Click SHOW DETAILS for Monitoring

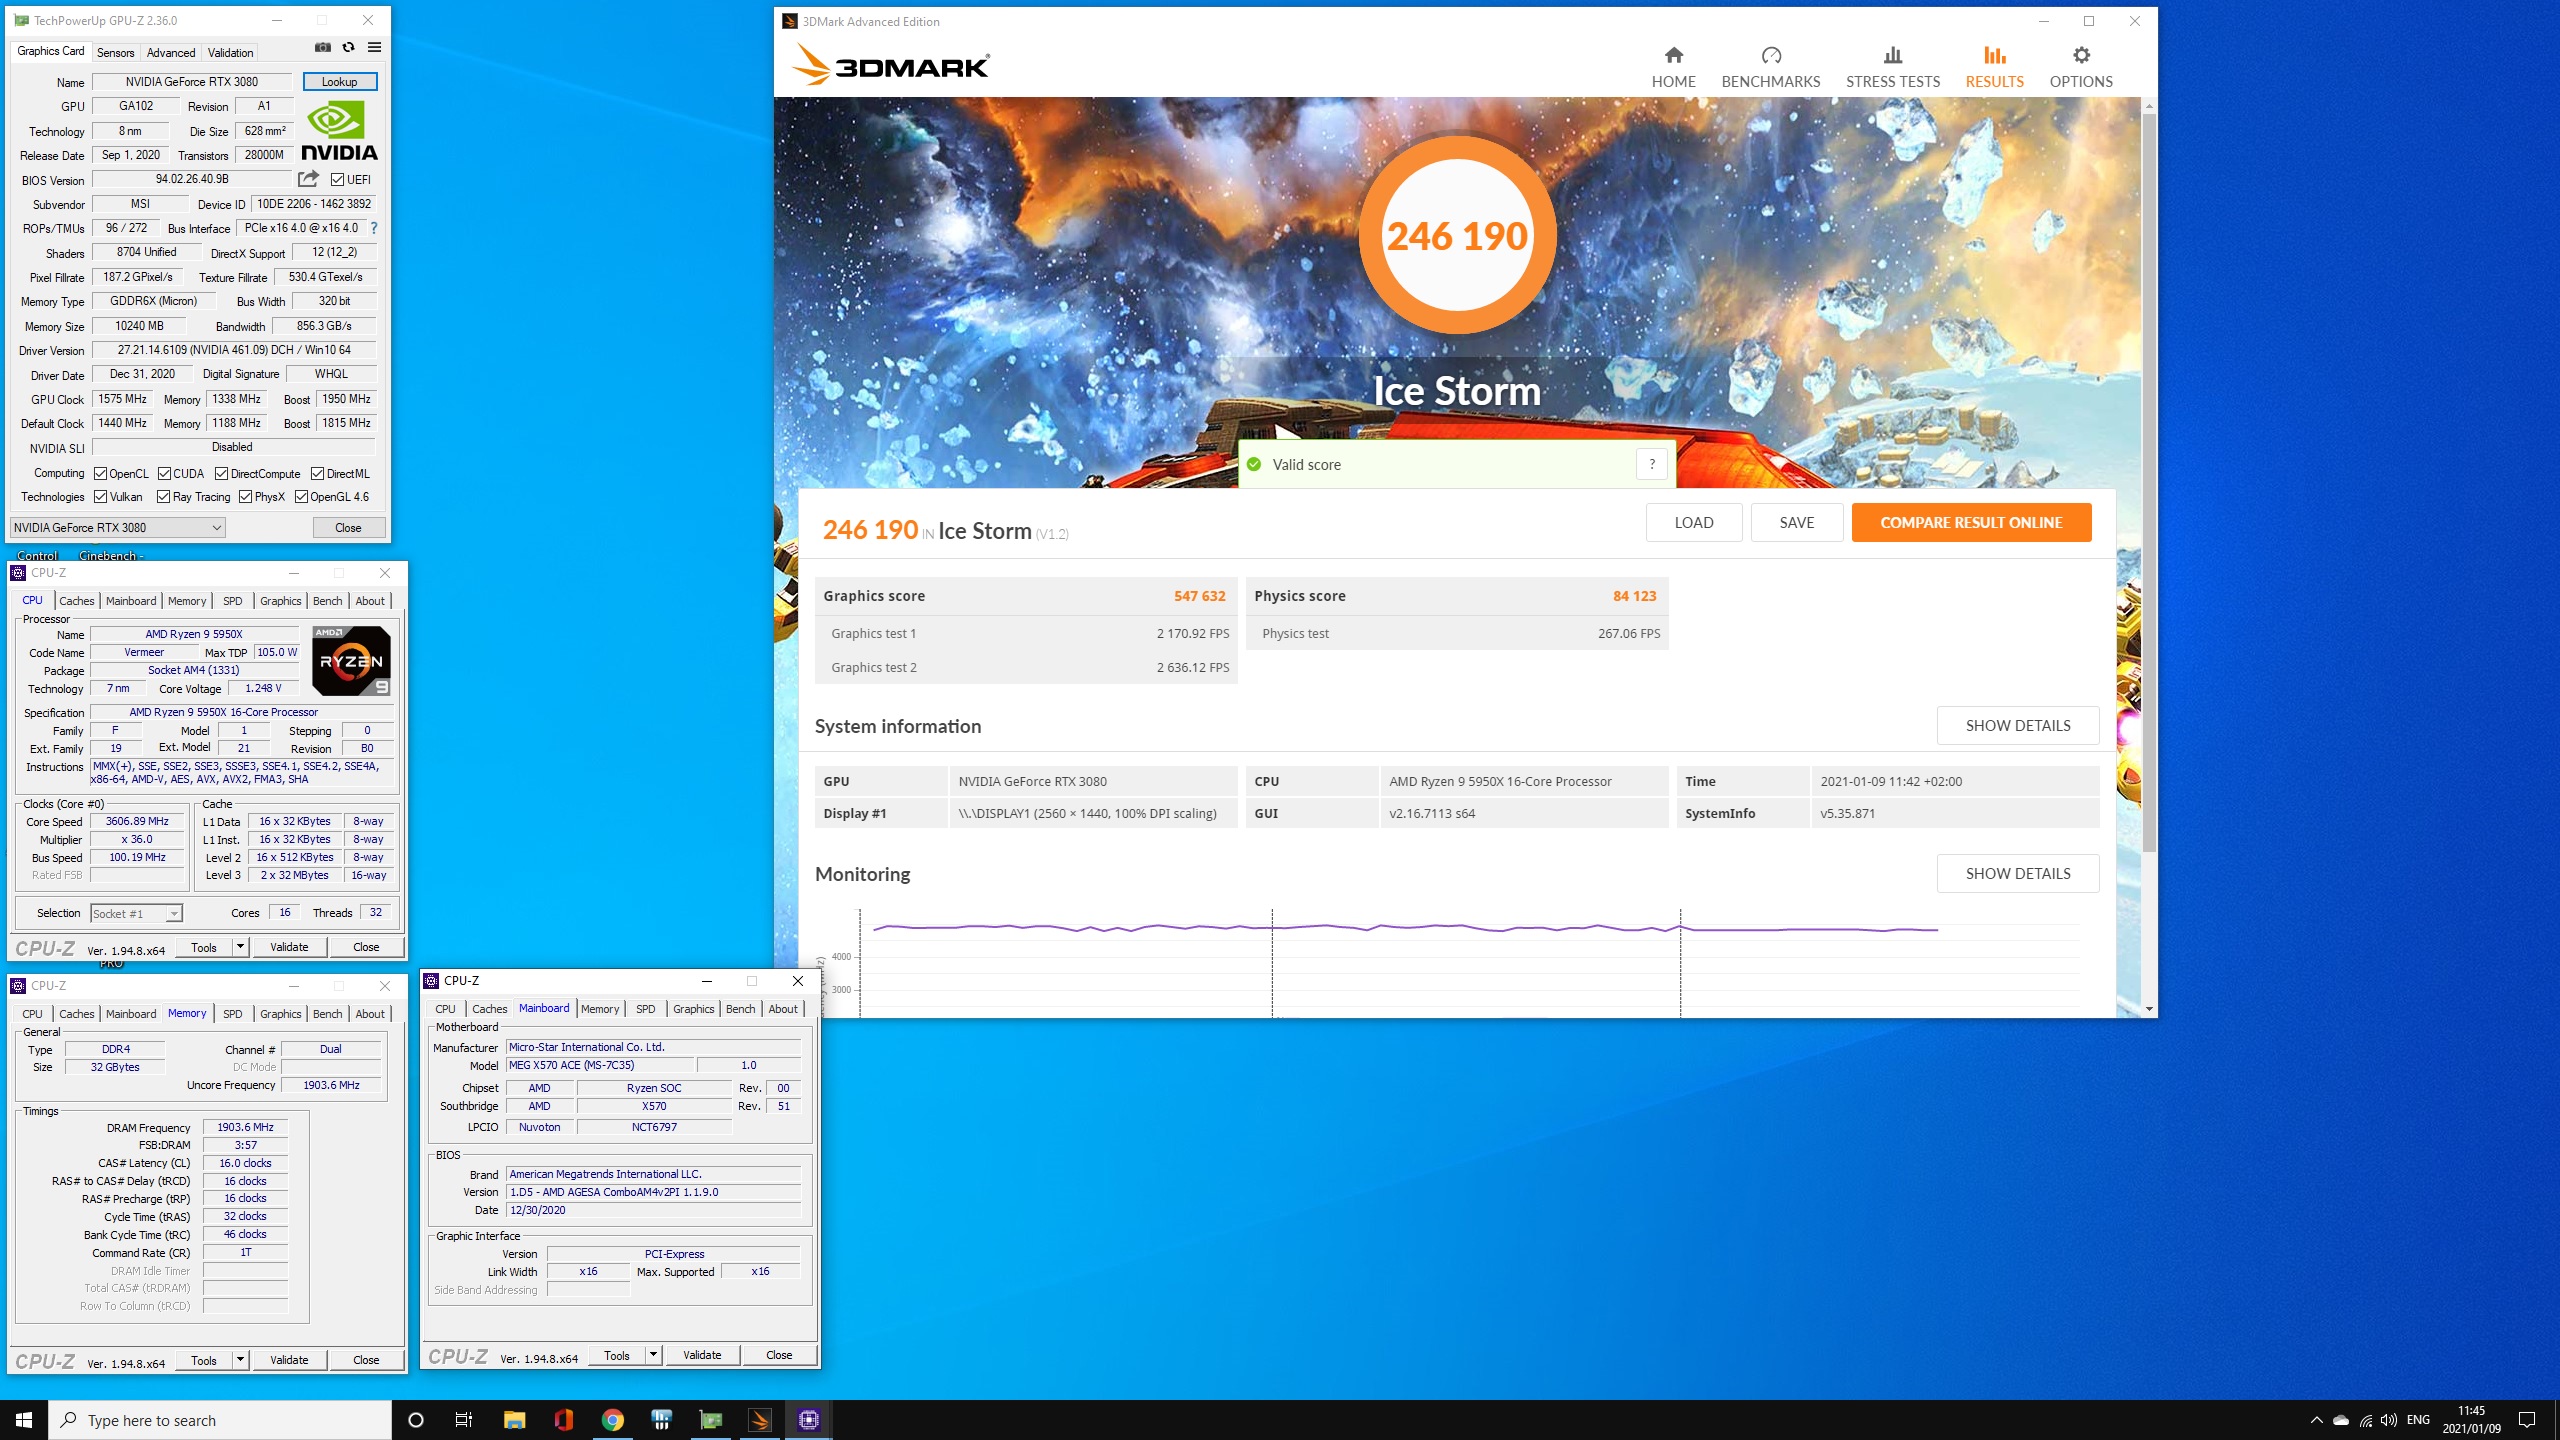[2018, 874]
